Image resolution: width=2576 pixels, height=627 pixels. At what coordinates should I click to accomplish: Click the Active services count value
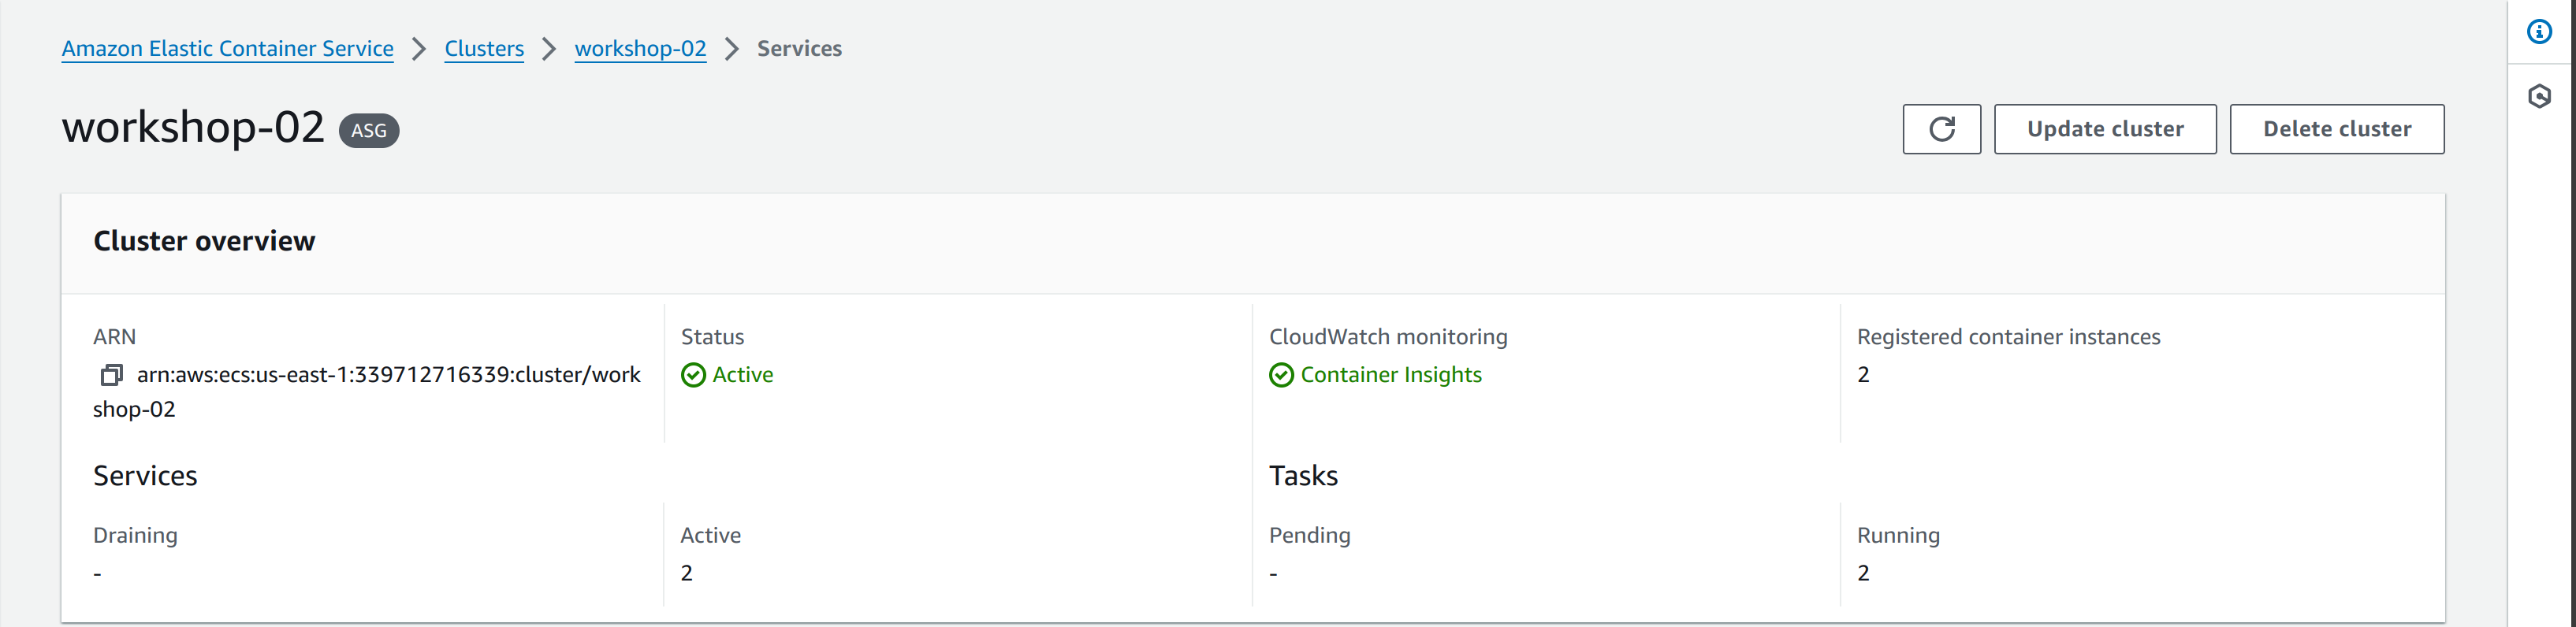pyautogui.click(x=686, y=572)
